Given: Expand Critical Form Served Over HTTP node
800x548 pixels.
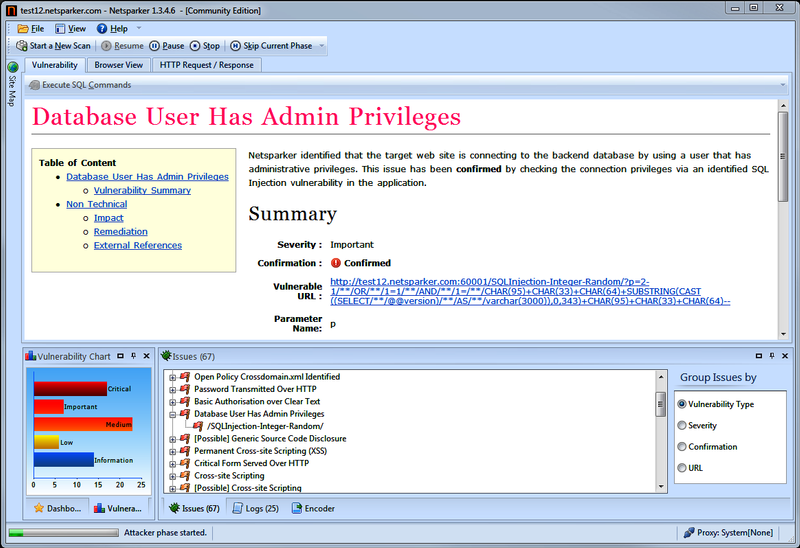Looking at the screenshot, I should pos(172,464).
